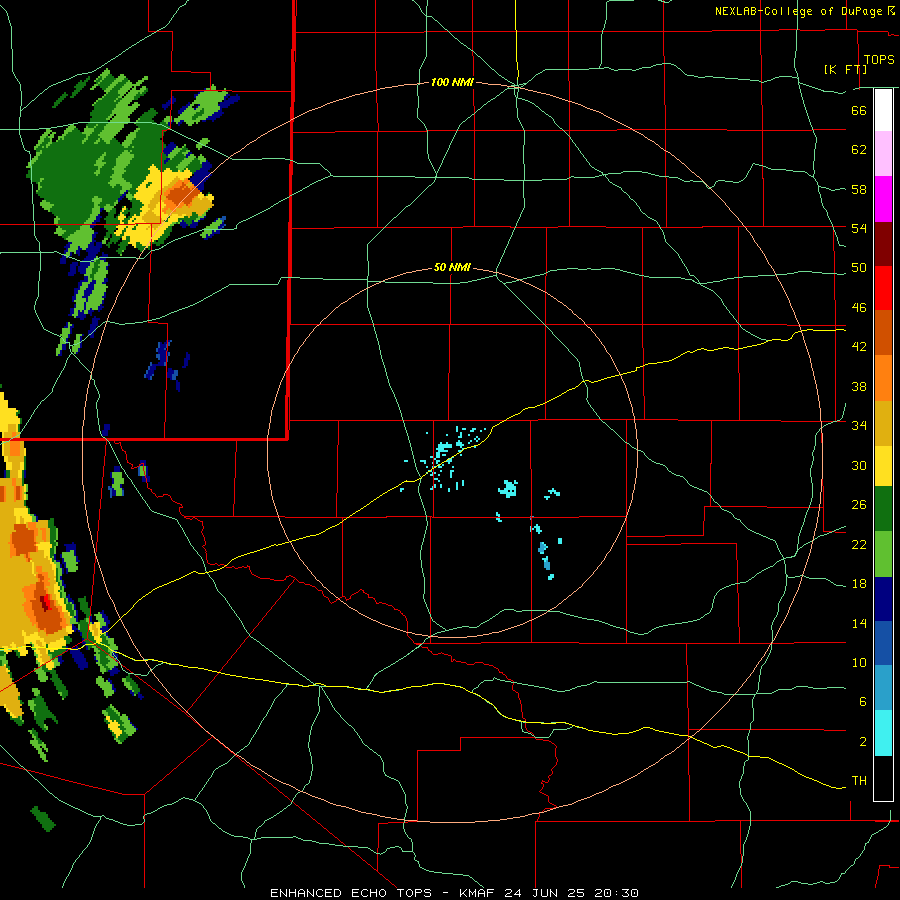900x900 pixels.
Task: Click the legend value 38
Action: (x=859, y=386)
